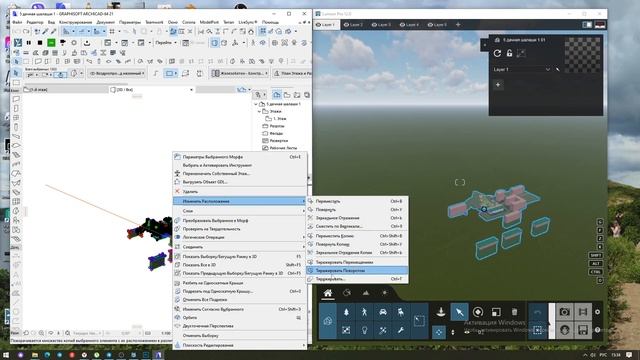Choose 'Зеркальное Отражение' in submenu
The width and height of the screenshot is (640, 360).
pyautogui.click(x=357, y=218)
